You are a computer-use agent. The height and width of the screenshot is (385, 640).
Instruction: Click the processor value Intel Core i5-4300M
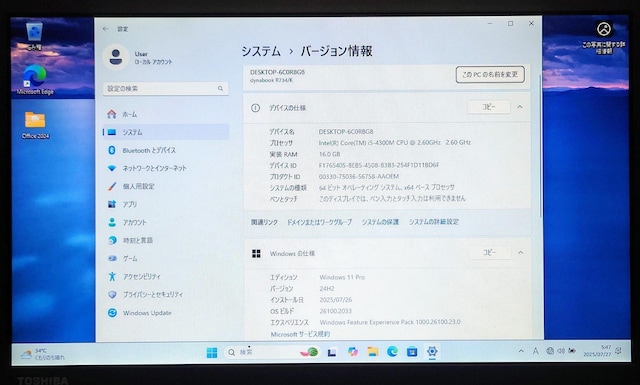[x=394, y=142]
